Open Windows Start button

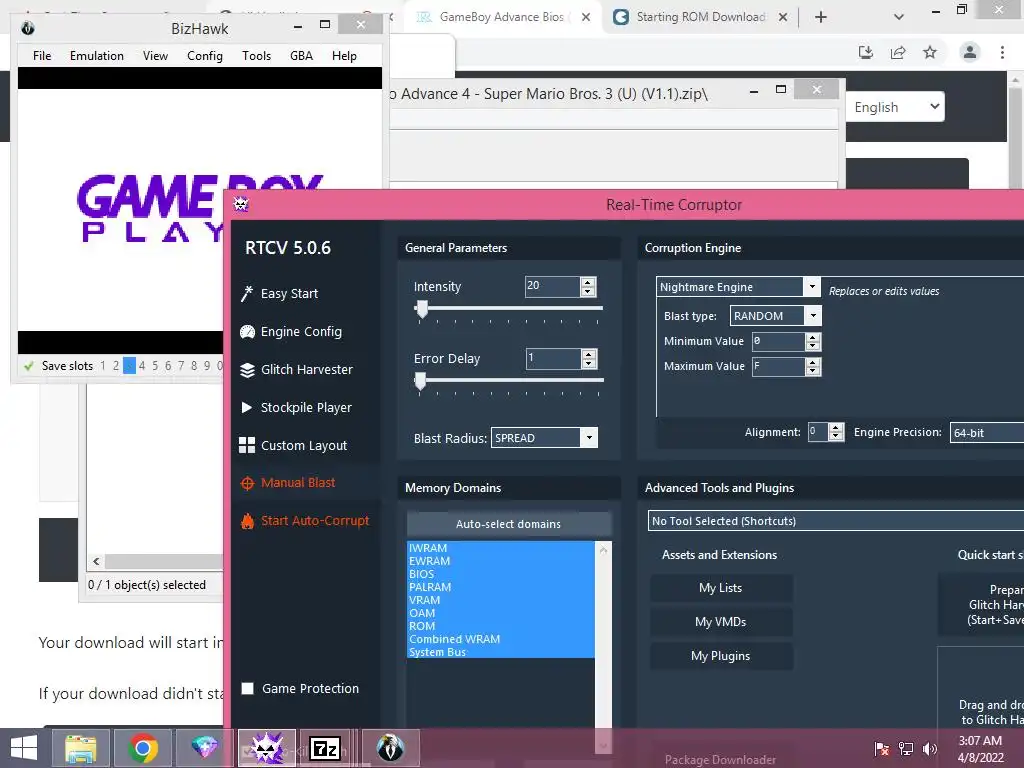(x=24, y=748)
